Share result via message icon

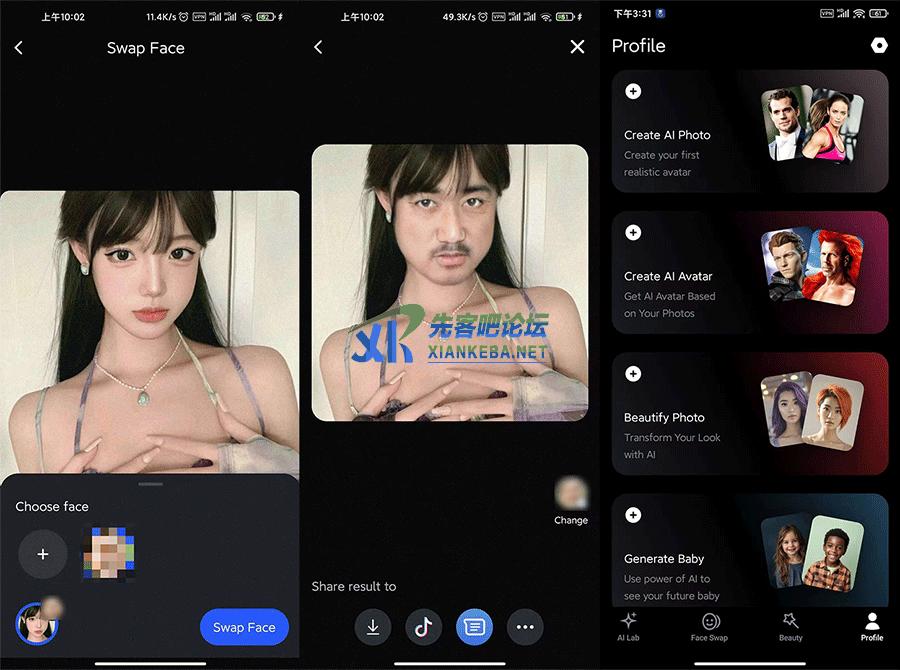coord(475,627)
